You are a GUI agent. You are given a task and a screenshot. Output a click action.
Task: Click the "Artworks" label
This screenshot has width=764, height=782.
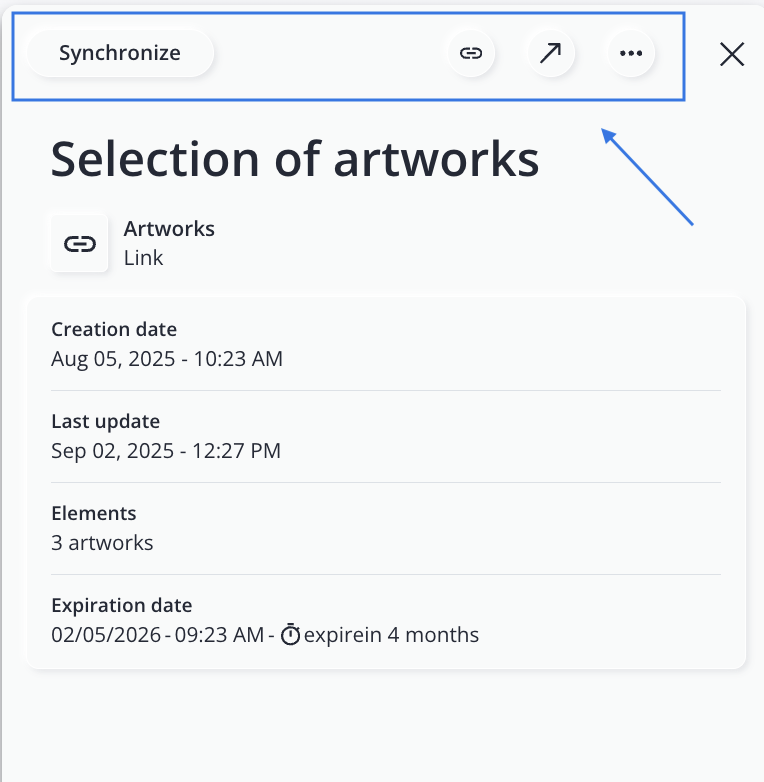coord(169,228)
